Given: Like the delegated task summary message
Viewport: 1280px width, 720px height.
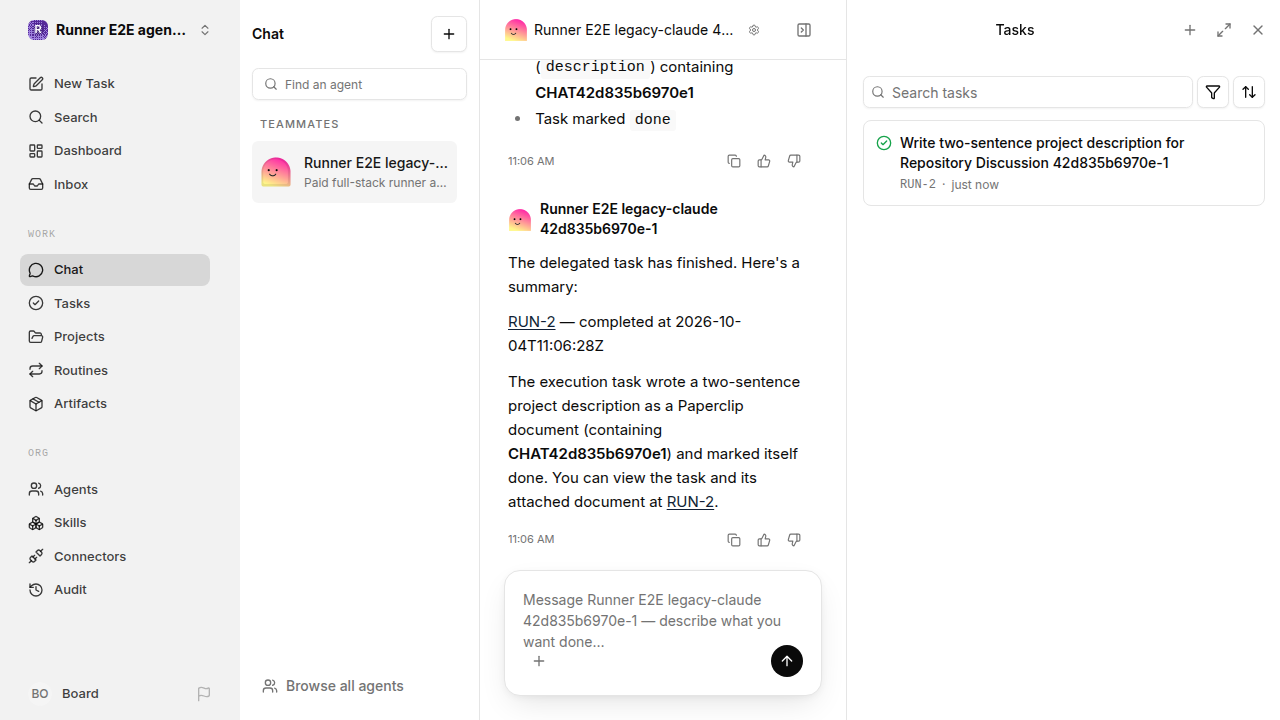Looking at the screenshot, I should [764, 540].
